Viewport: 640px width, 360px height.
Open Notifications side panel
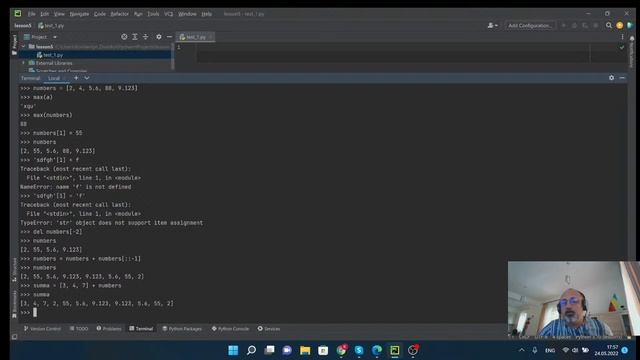[632, 51]
